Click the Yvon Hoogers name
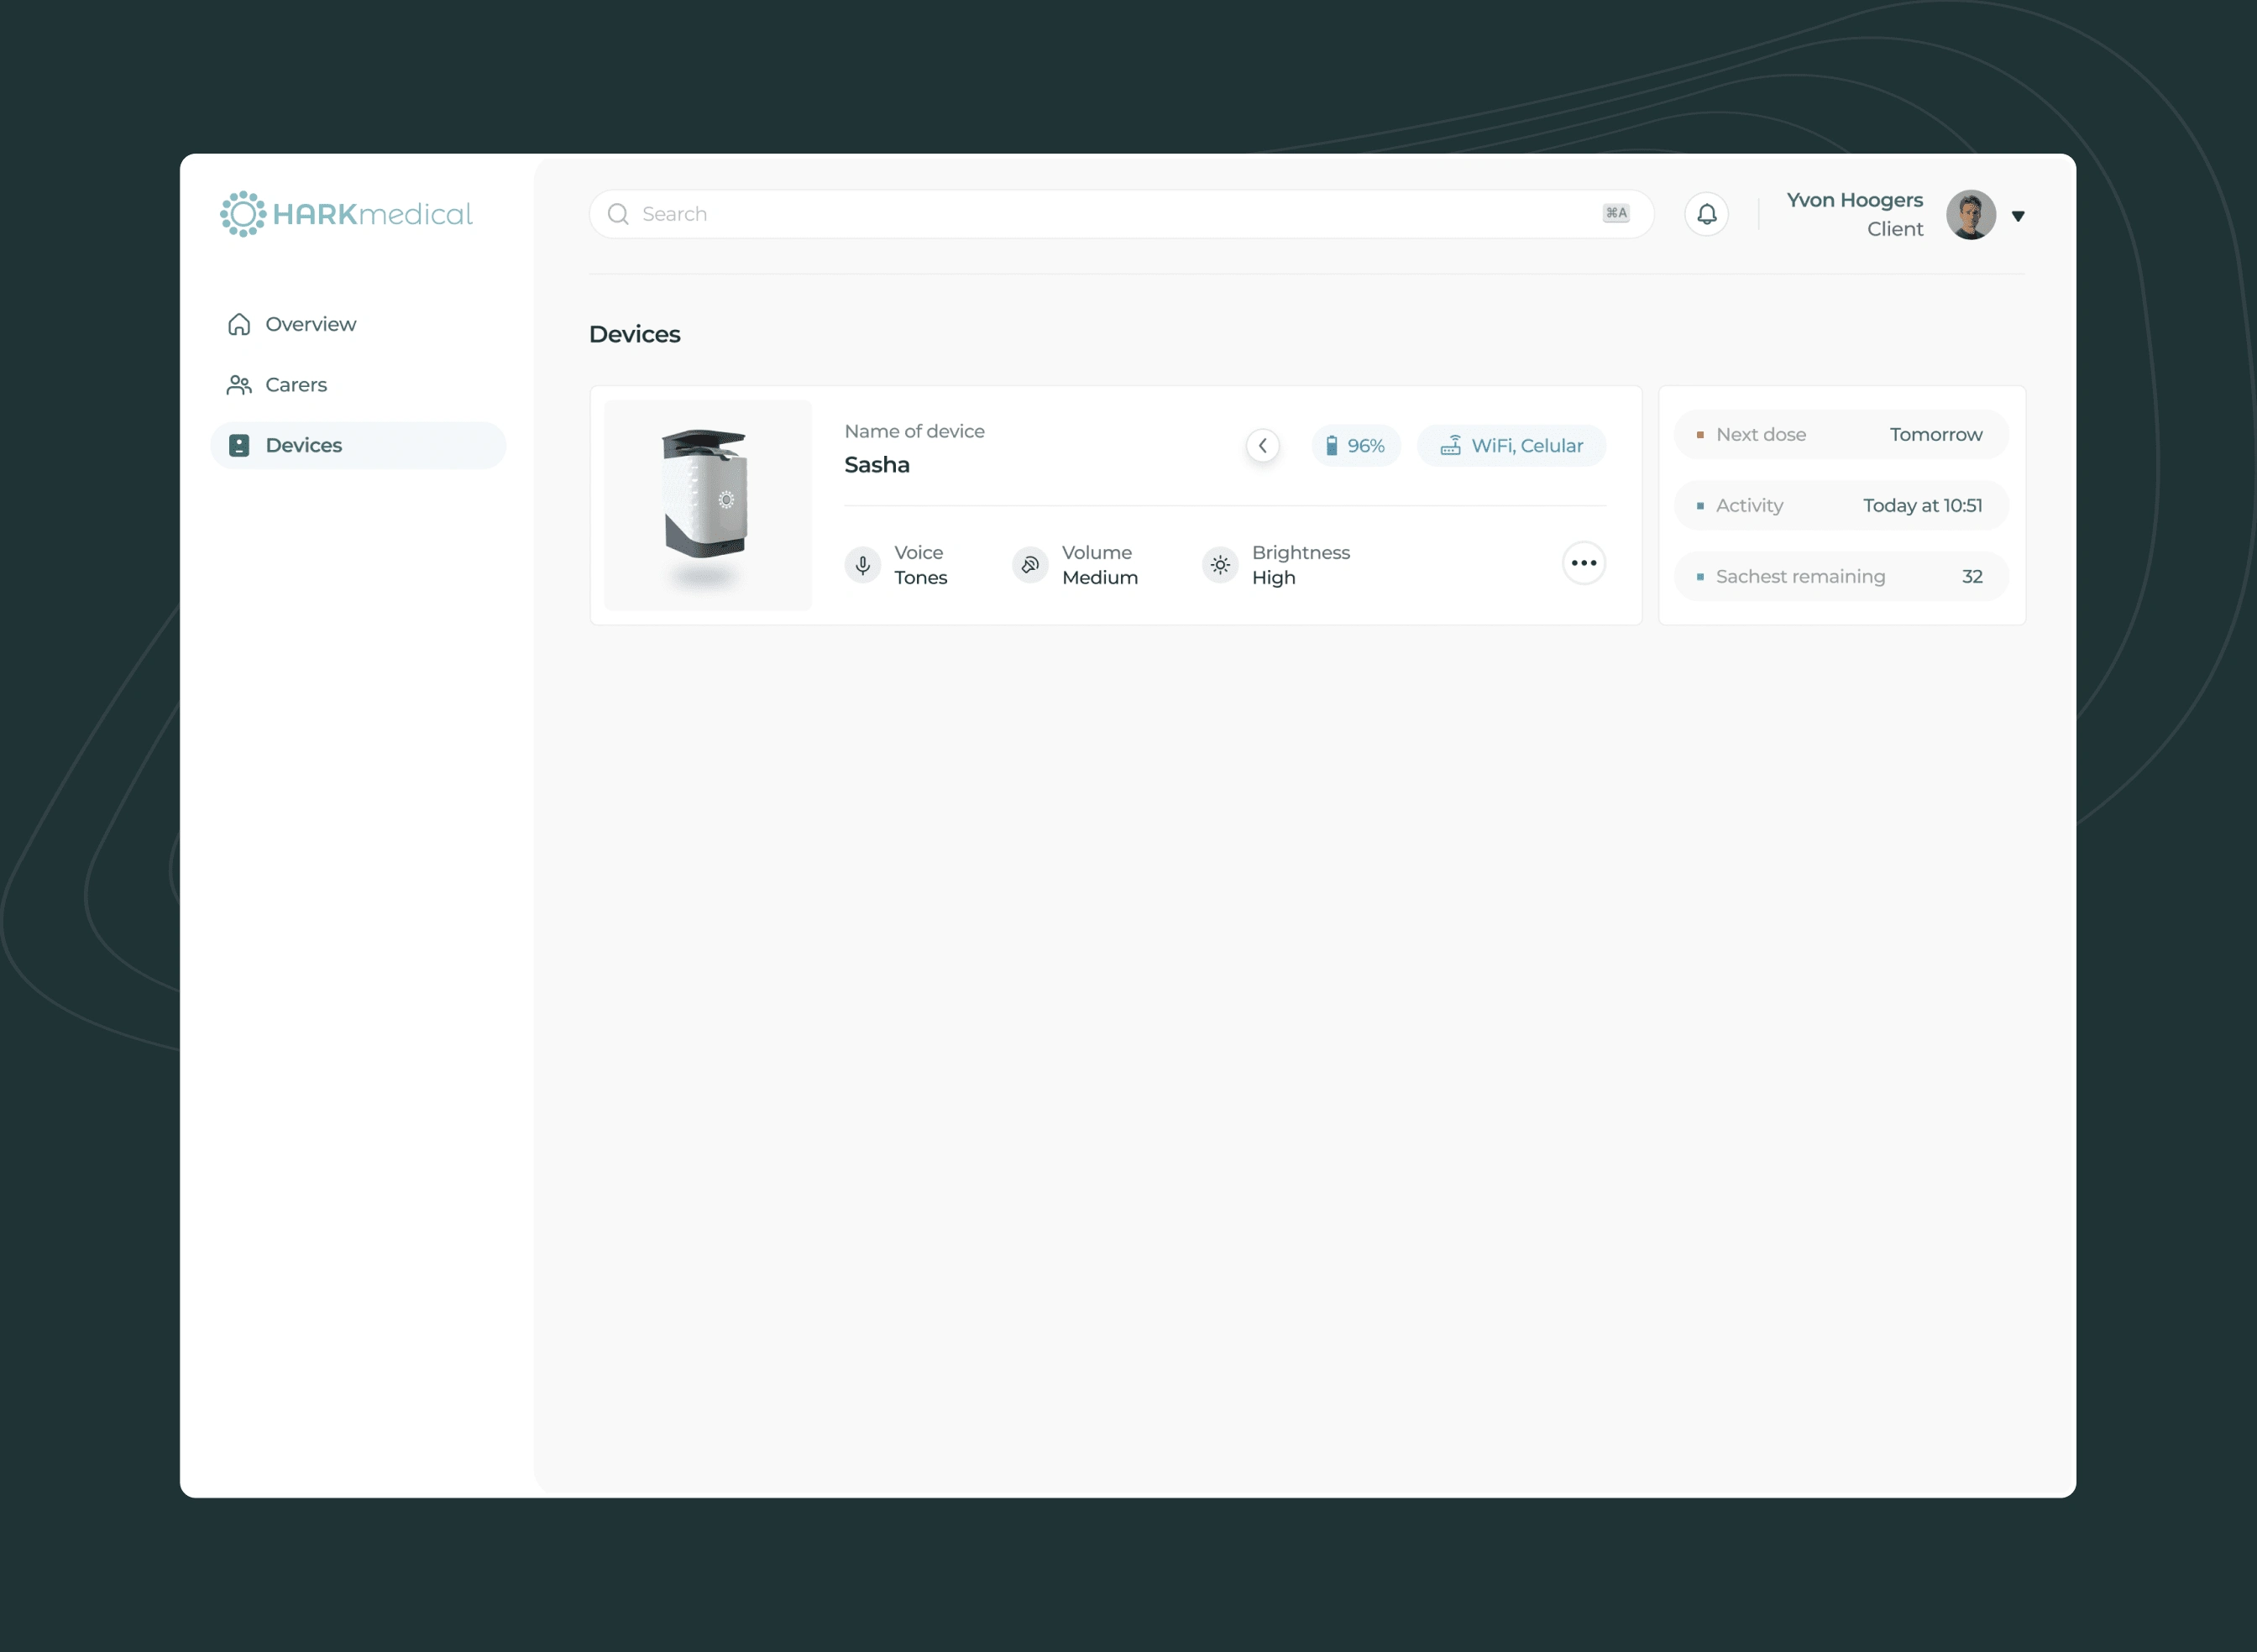This screenshot has height=1652, width=2257. point(1855,200)
